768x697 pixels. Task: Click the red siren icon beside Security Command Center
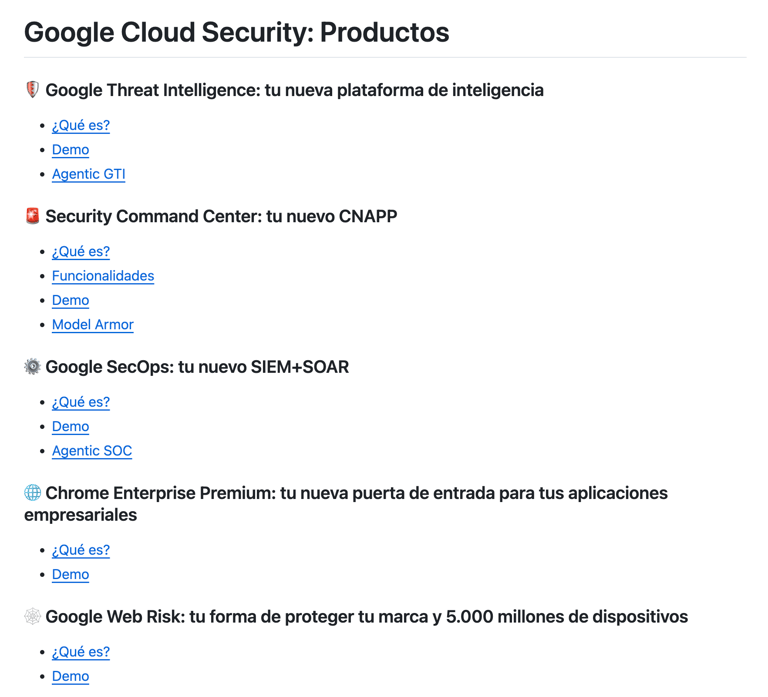click(x=32, y=216)
